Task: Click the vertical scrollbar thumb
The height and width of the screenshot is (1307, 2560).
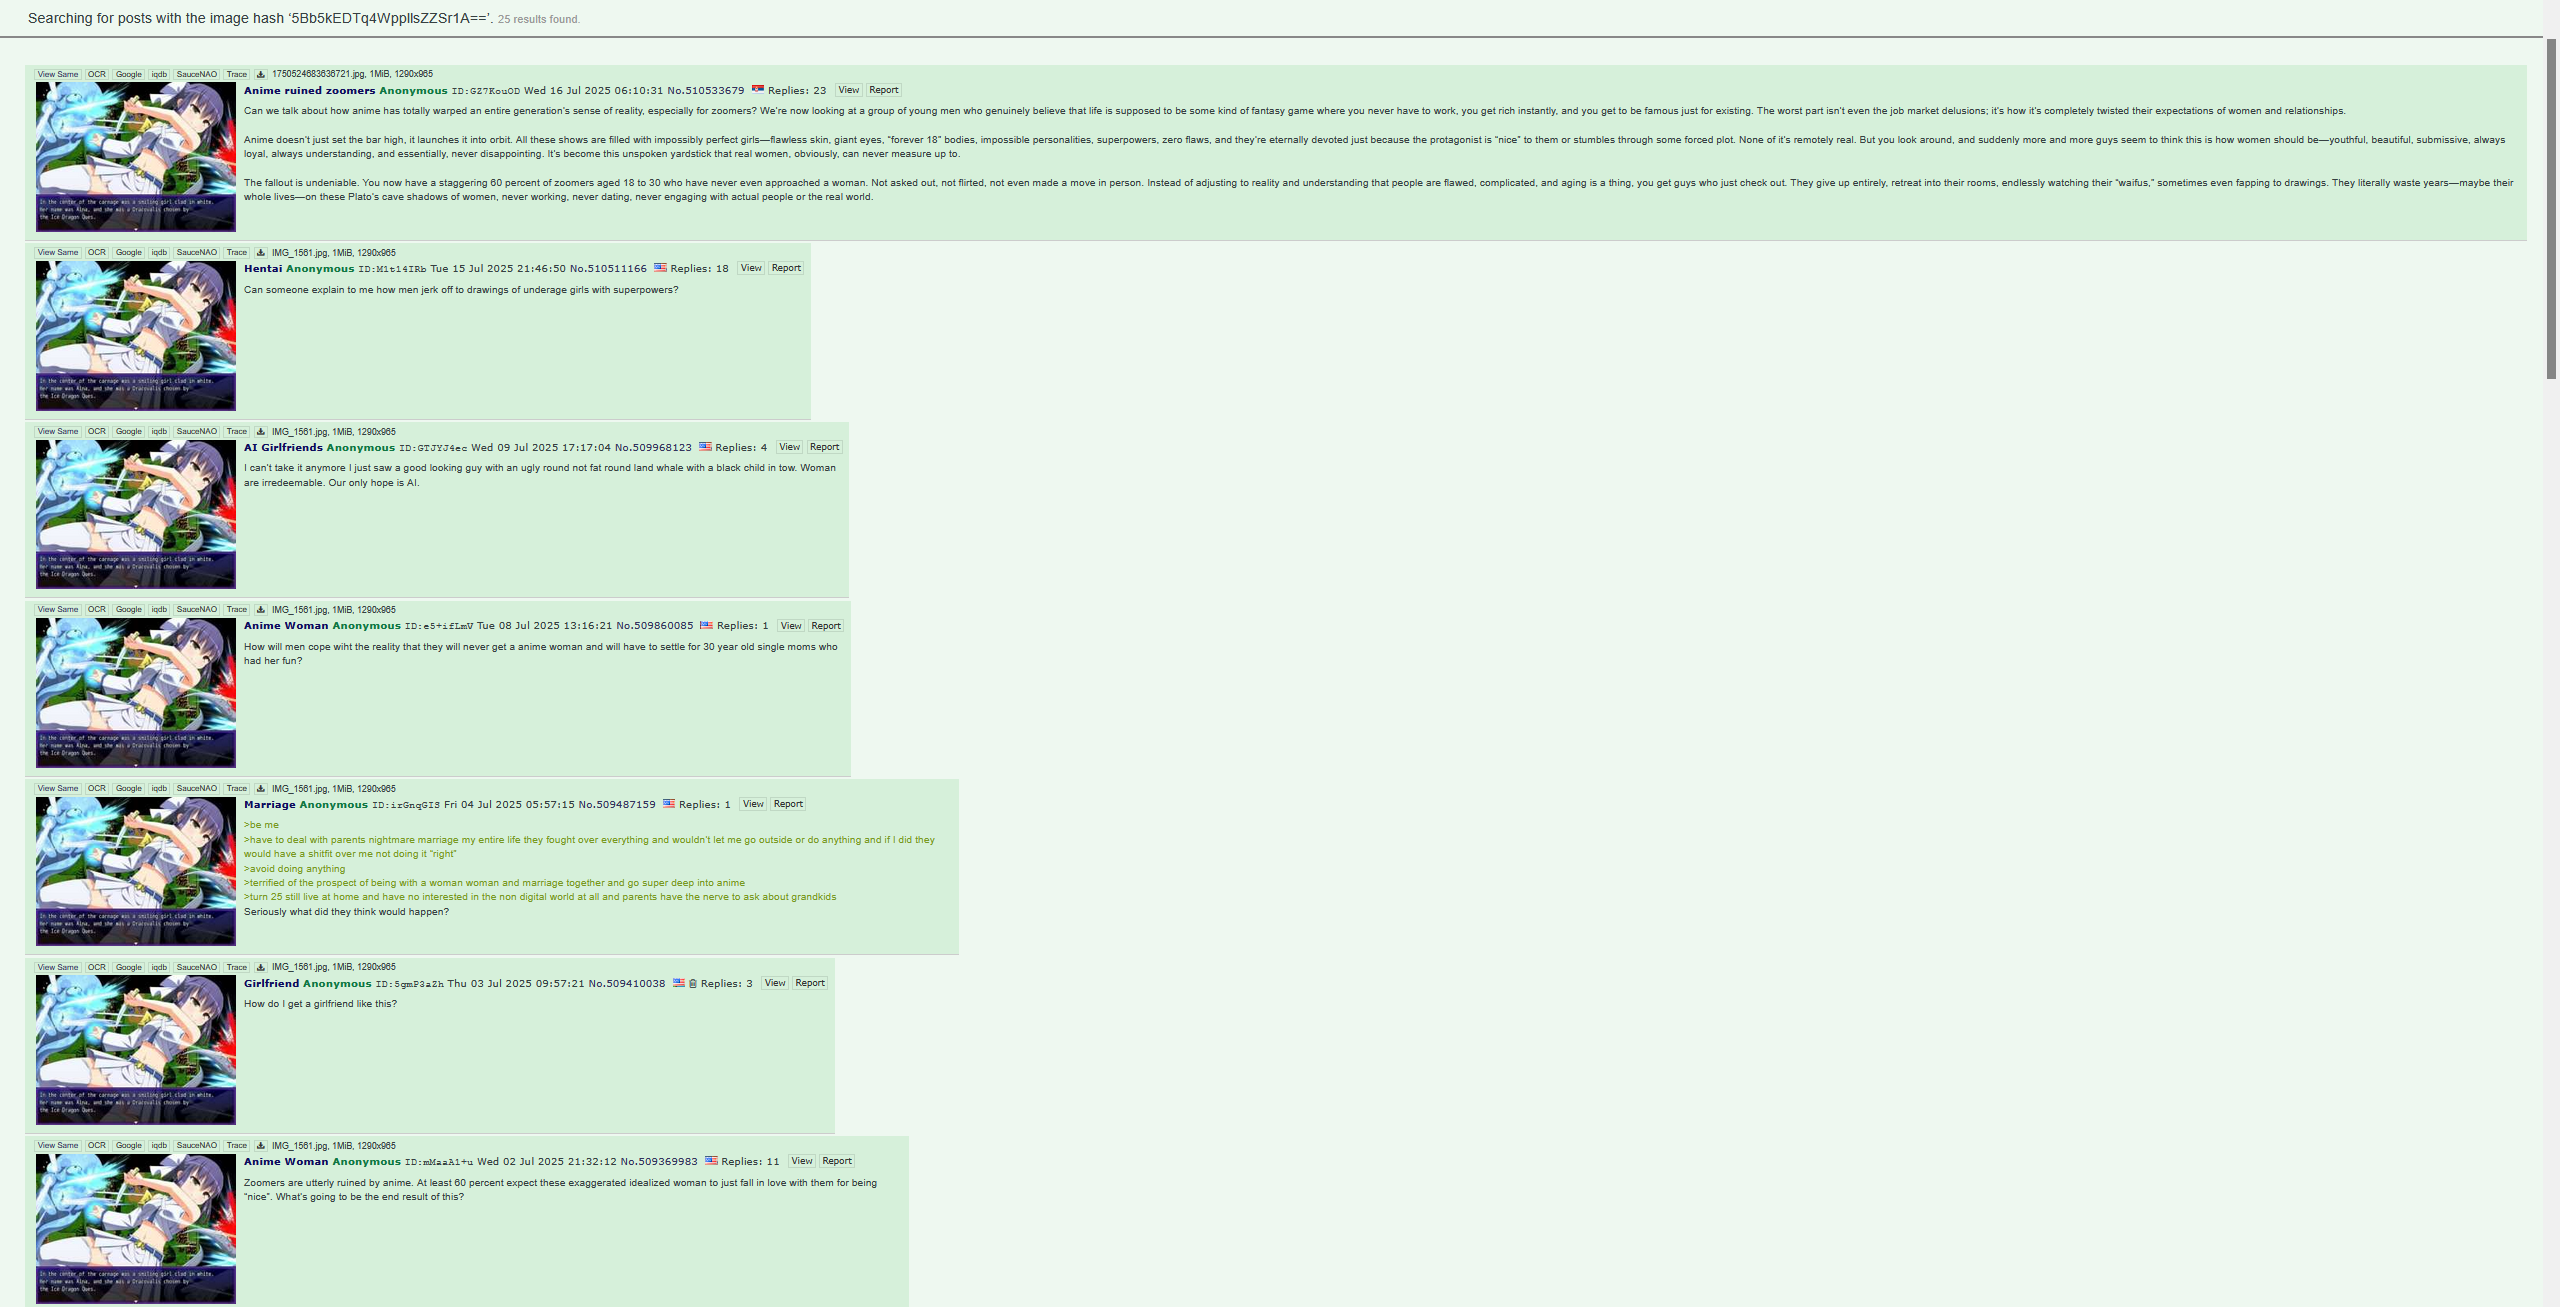Action: [x=2551, y=209]
